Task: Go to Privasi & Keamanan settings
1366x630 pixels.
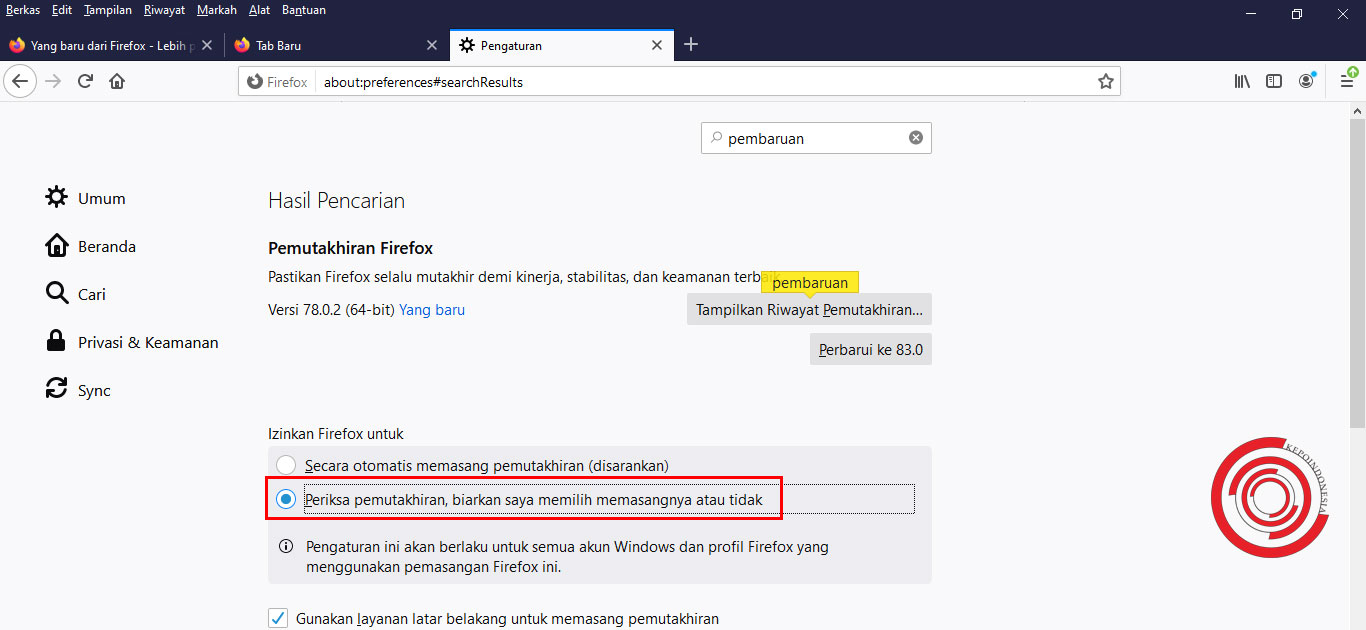Action: pyautogui.click(x=147, y=341)
